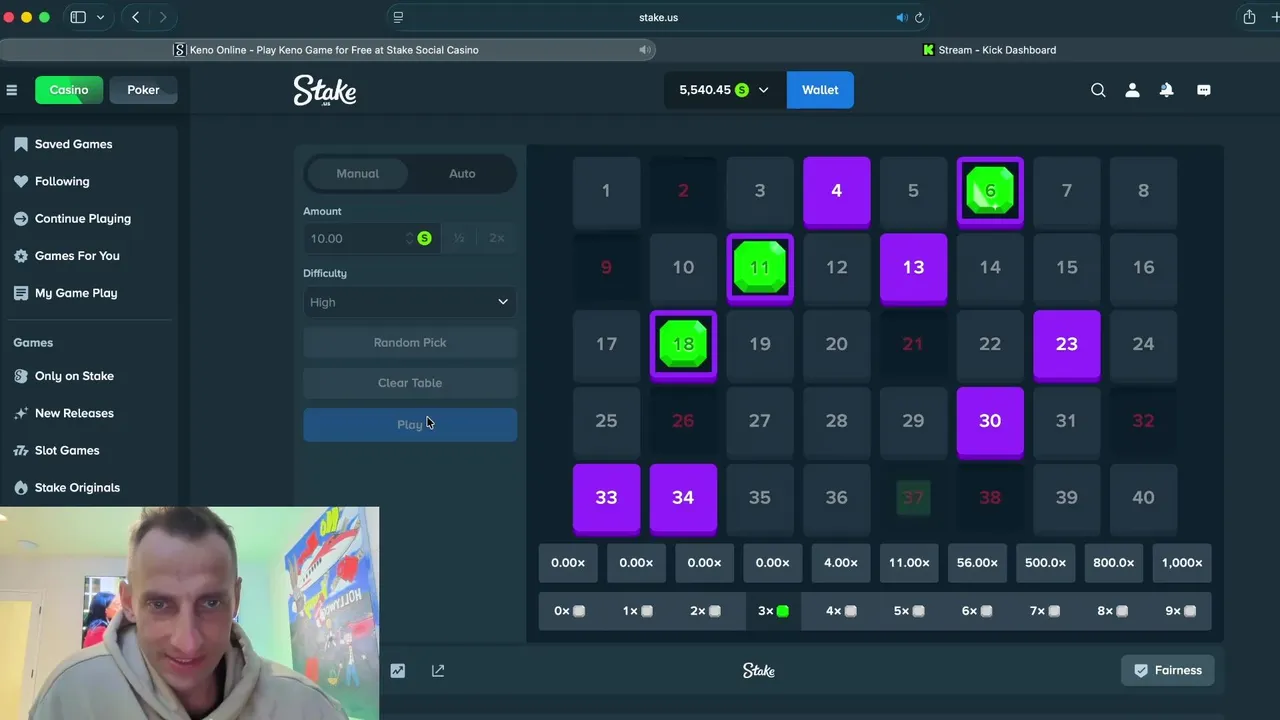Viewport: 1280px width, 720px height.
Task: Click the stake.us address bar
Action: tap(658, 17)
